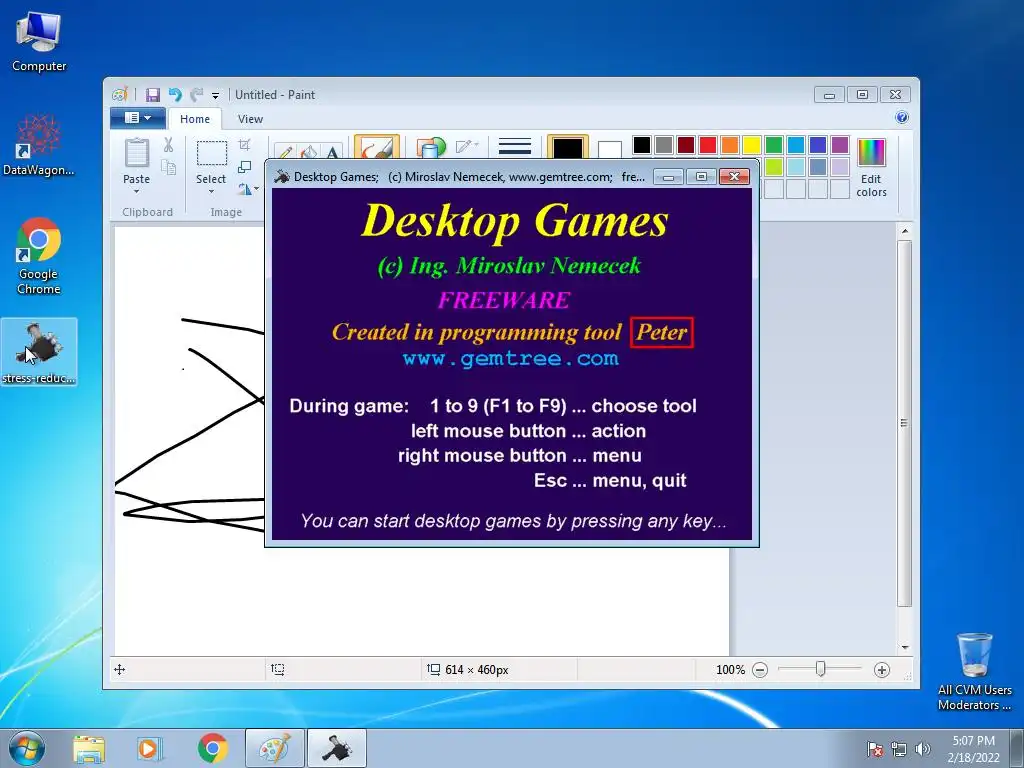The image size is (1024, 768).
Task: Click the zoom slider handle
Action: (x=820, y=669)
